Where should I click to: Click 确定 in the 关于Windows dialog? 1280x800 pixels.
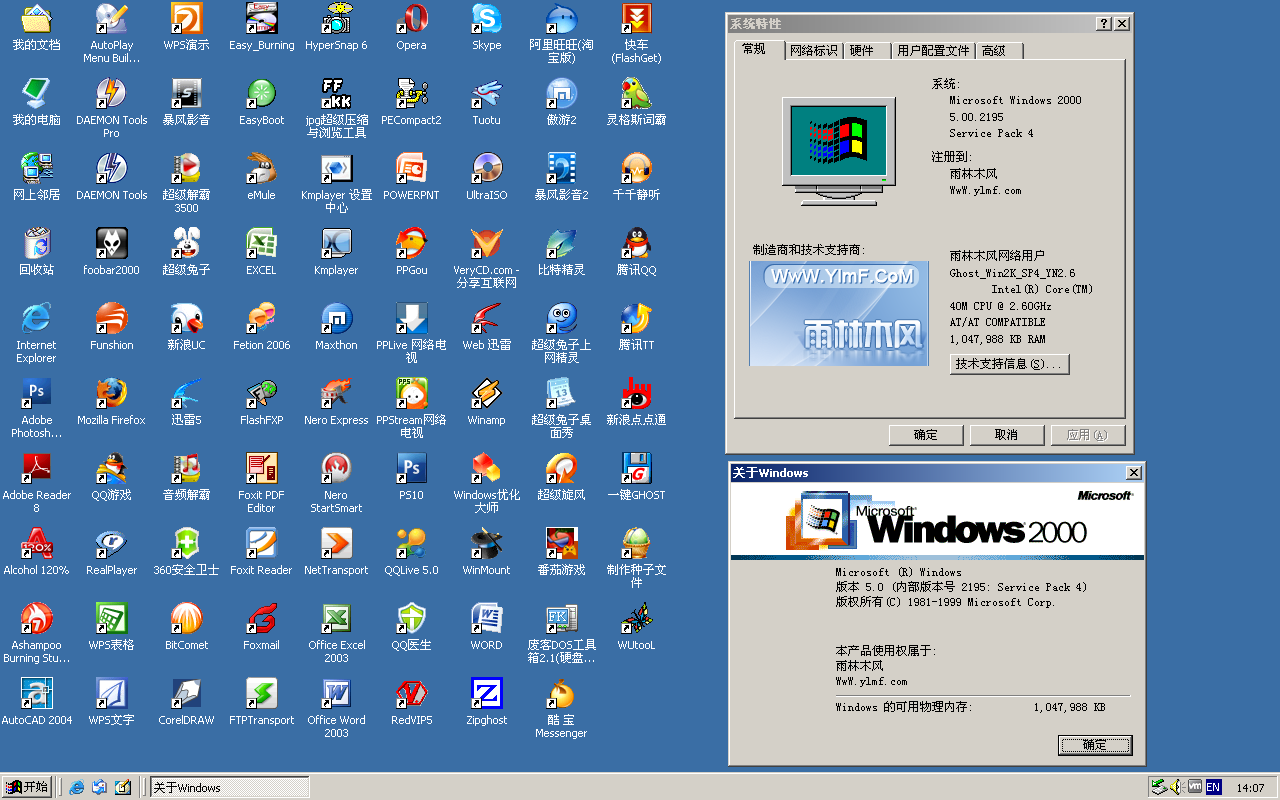coord(1095,745)
